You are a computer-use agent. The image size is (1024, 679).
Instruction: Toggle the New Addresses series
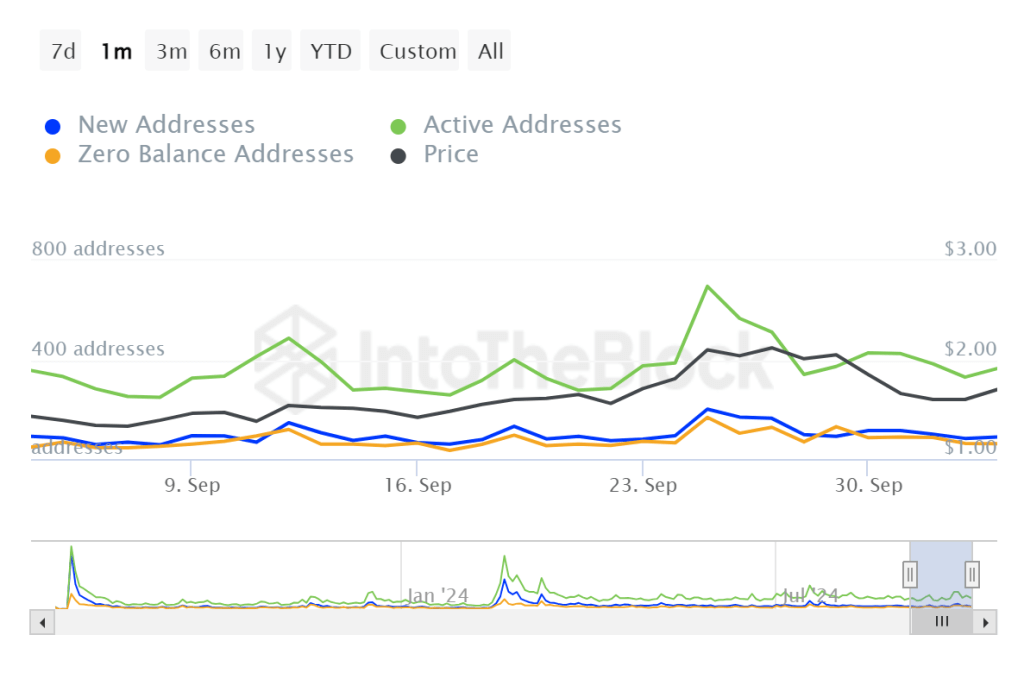[x=166, y=125]
